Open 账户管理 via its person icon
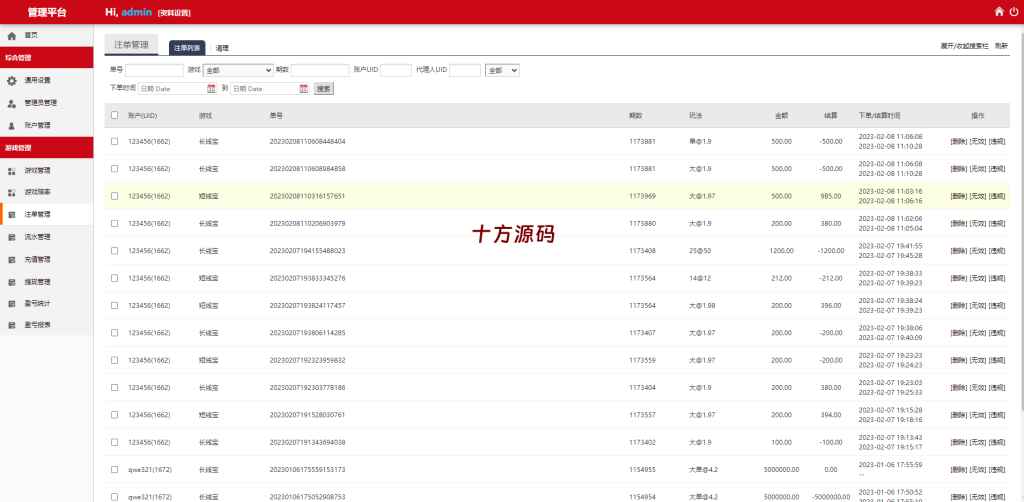 11,125
